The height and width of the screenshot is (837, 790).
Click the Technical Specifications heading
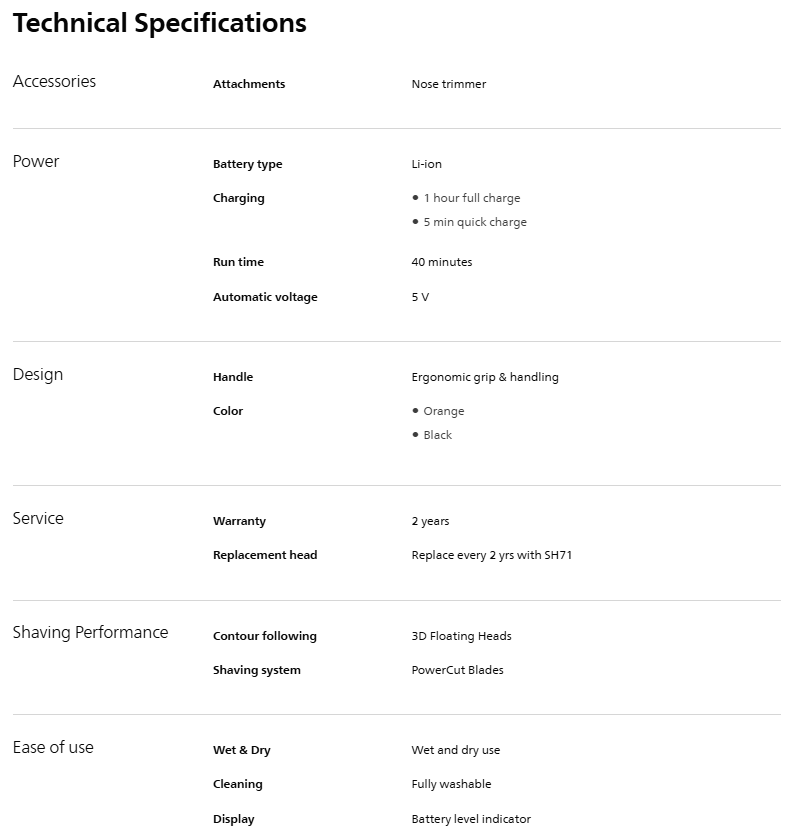[x=159, y=23]
